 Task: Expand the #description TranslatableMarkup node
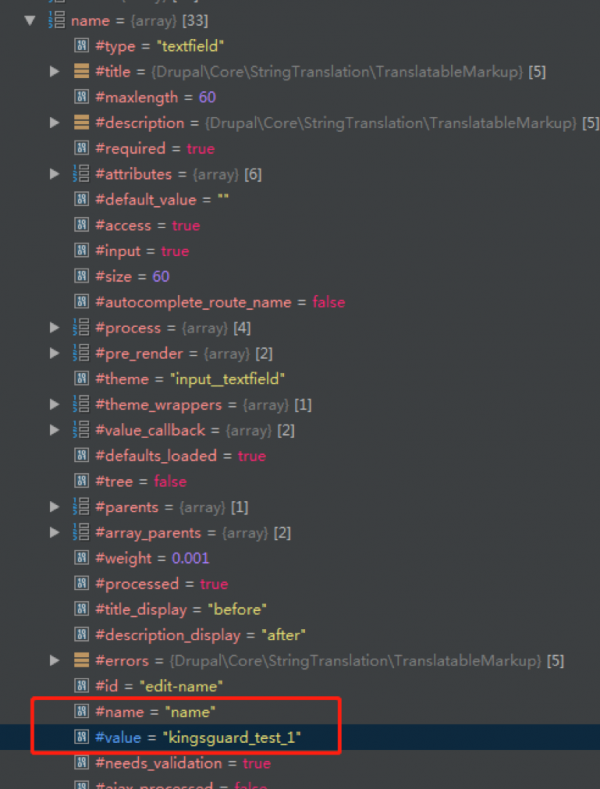[55, 123]
